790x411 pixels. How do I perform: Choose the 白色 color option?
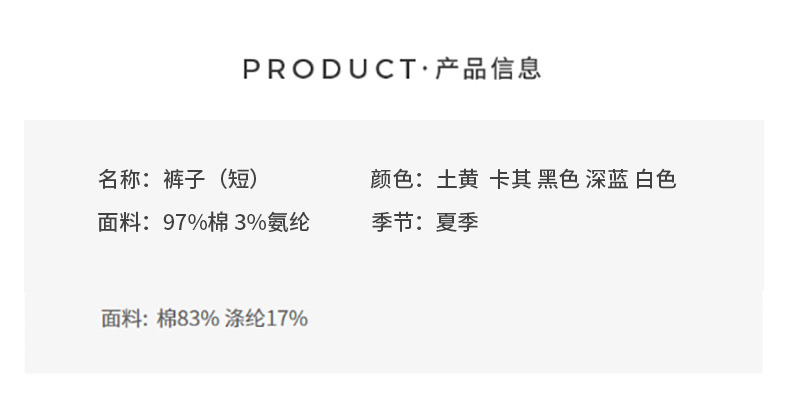click(x=656, y=180)
